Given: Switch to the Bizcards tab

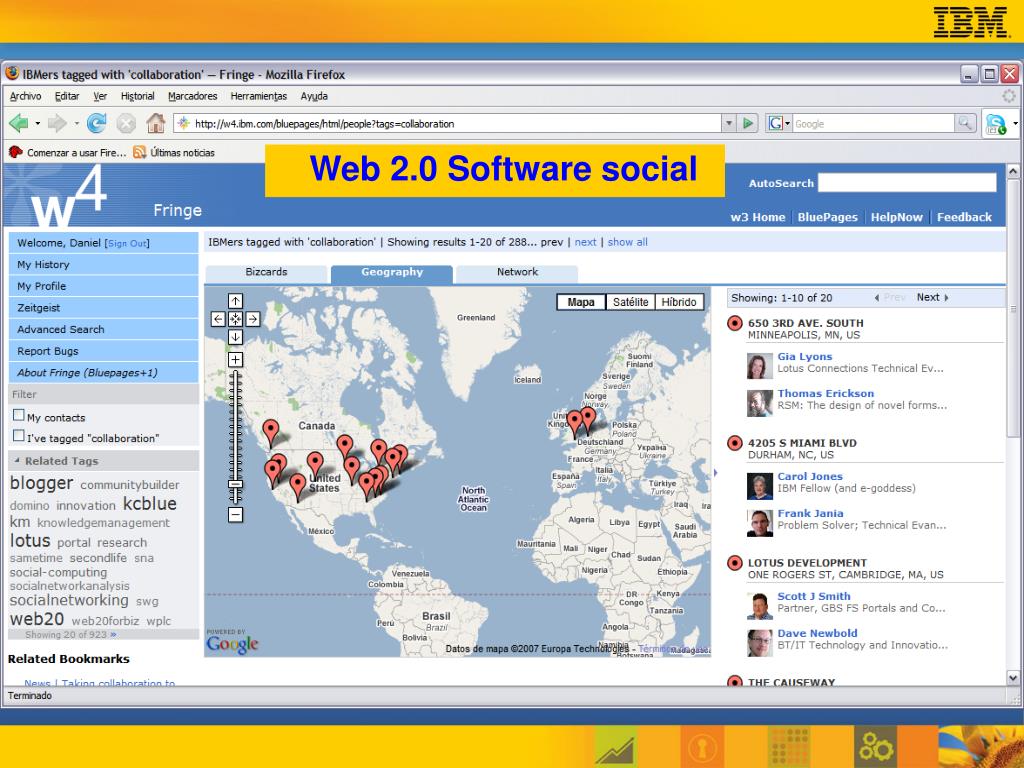Looking at the screenshot, I should 266,272.
